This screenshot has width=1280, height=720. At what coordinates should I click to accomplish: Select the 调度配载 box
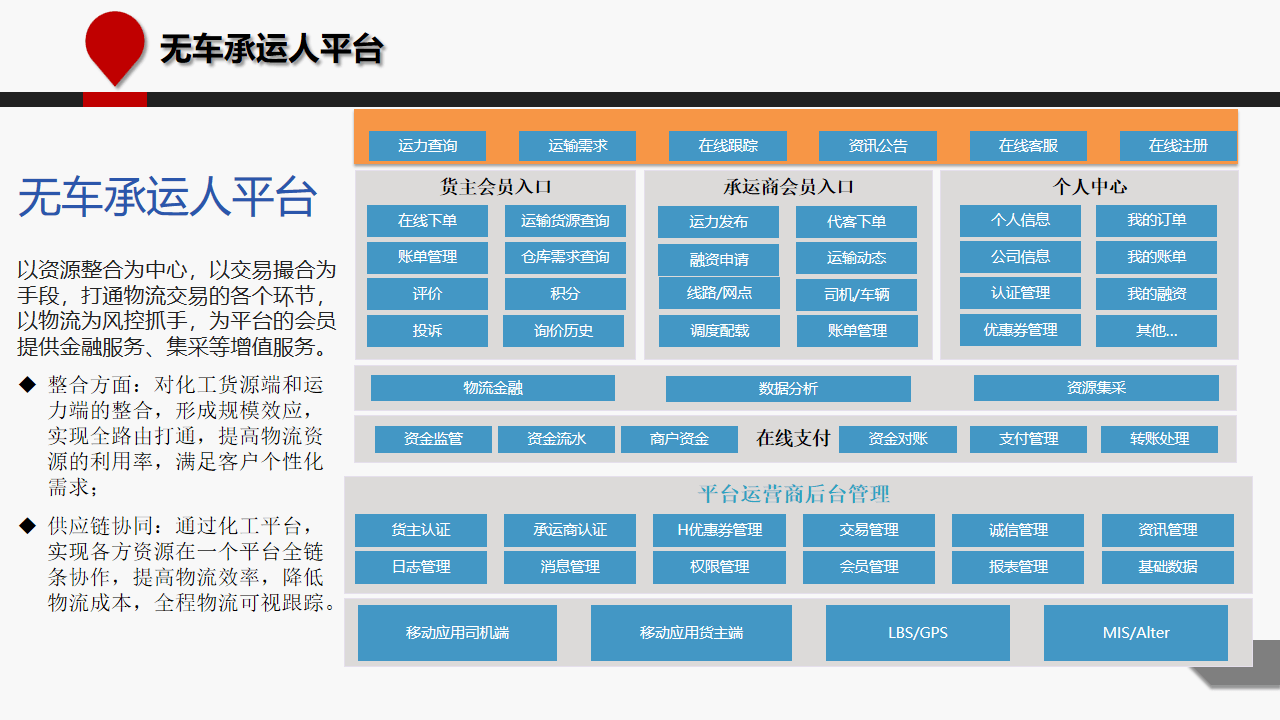[x=719, y=331]
